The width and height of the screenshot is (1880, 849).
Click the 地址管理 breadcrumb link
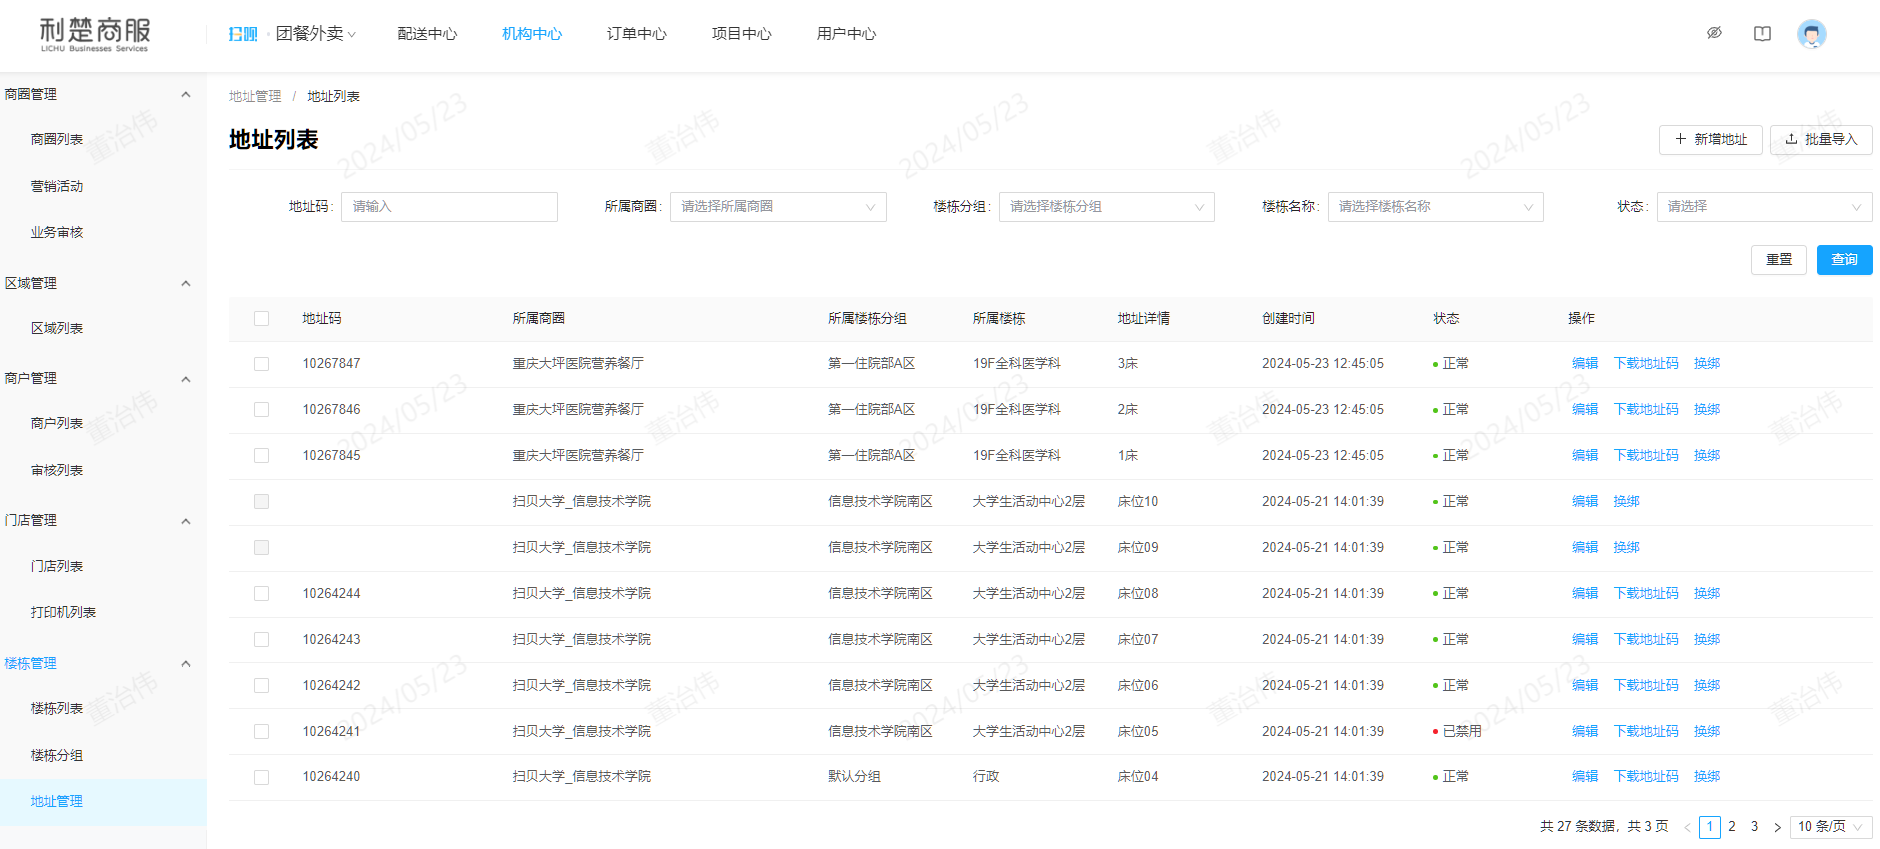pyautogui.click(x=255, y=97)
